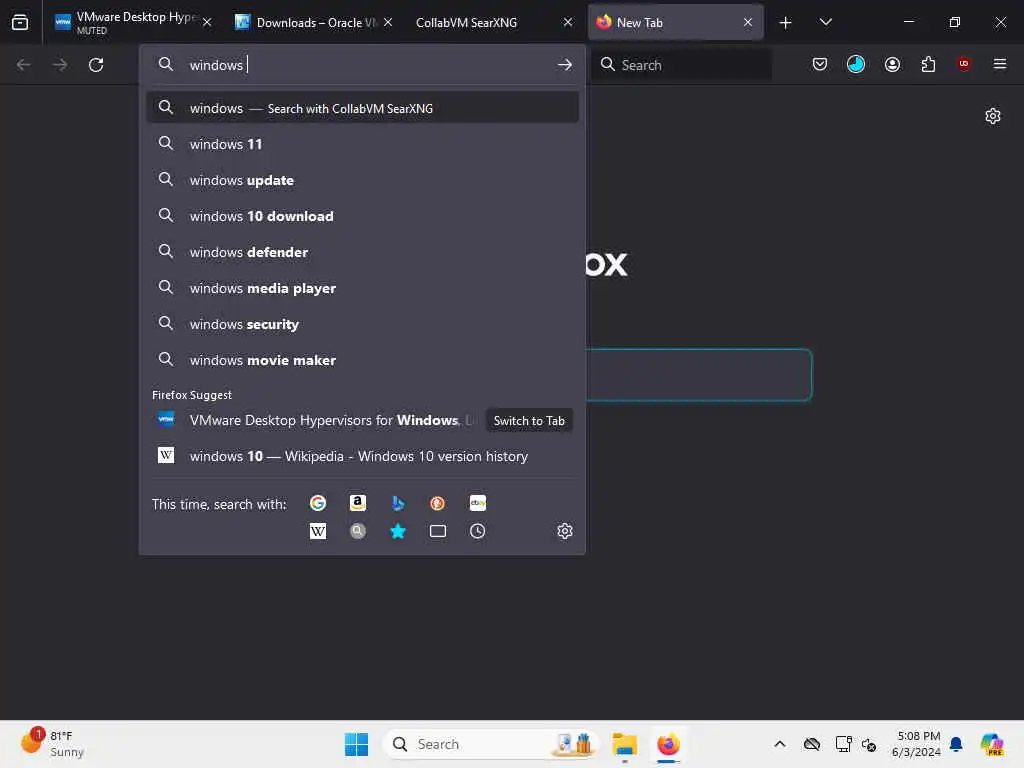Click the network status tray icon

point(843,744)
